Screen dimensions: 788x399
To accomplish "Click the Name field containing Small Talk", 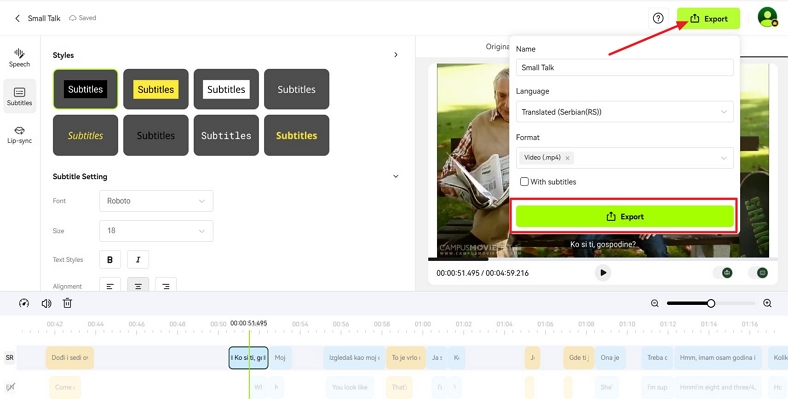I will click(625, 67).
